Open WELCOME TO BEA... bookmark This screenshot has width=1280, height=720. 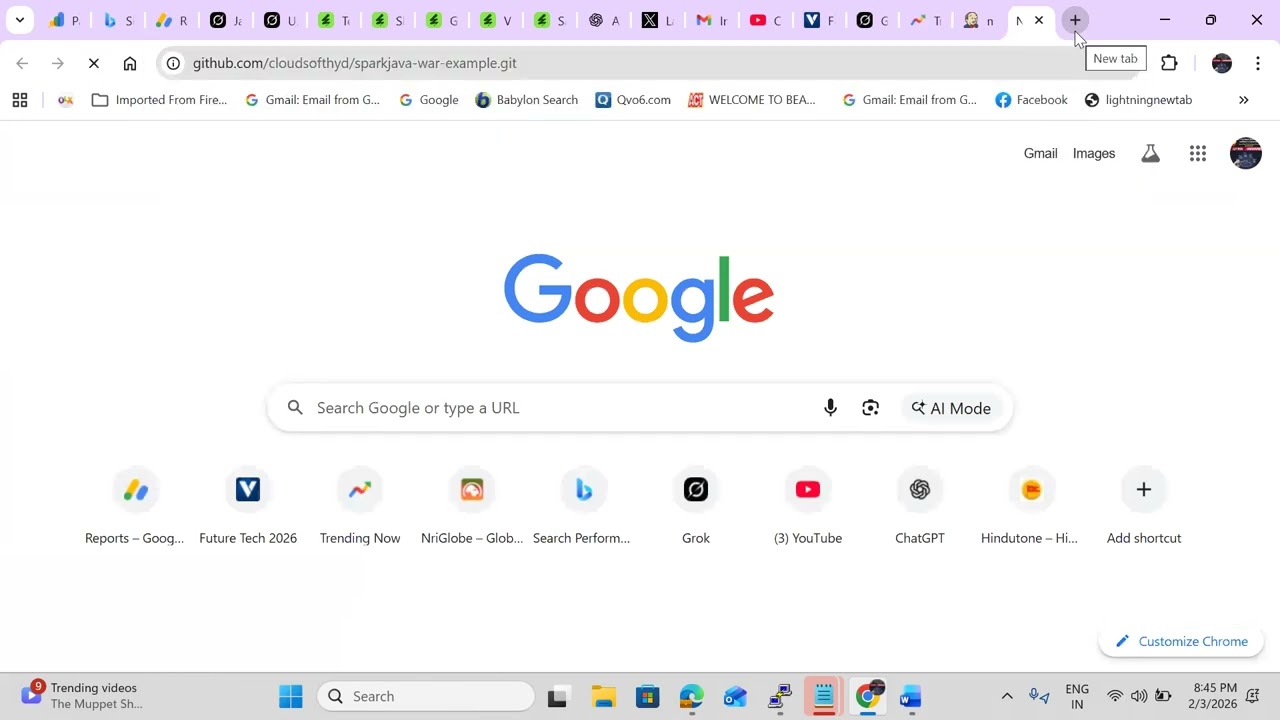(x=752, y=100)
